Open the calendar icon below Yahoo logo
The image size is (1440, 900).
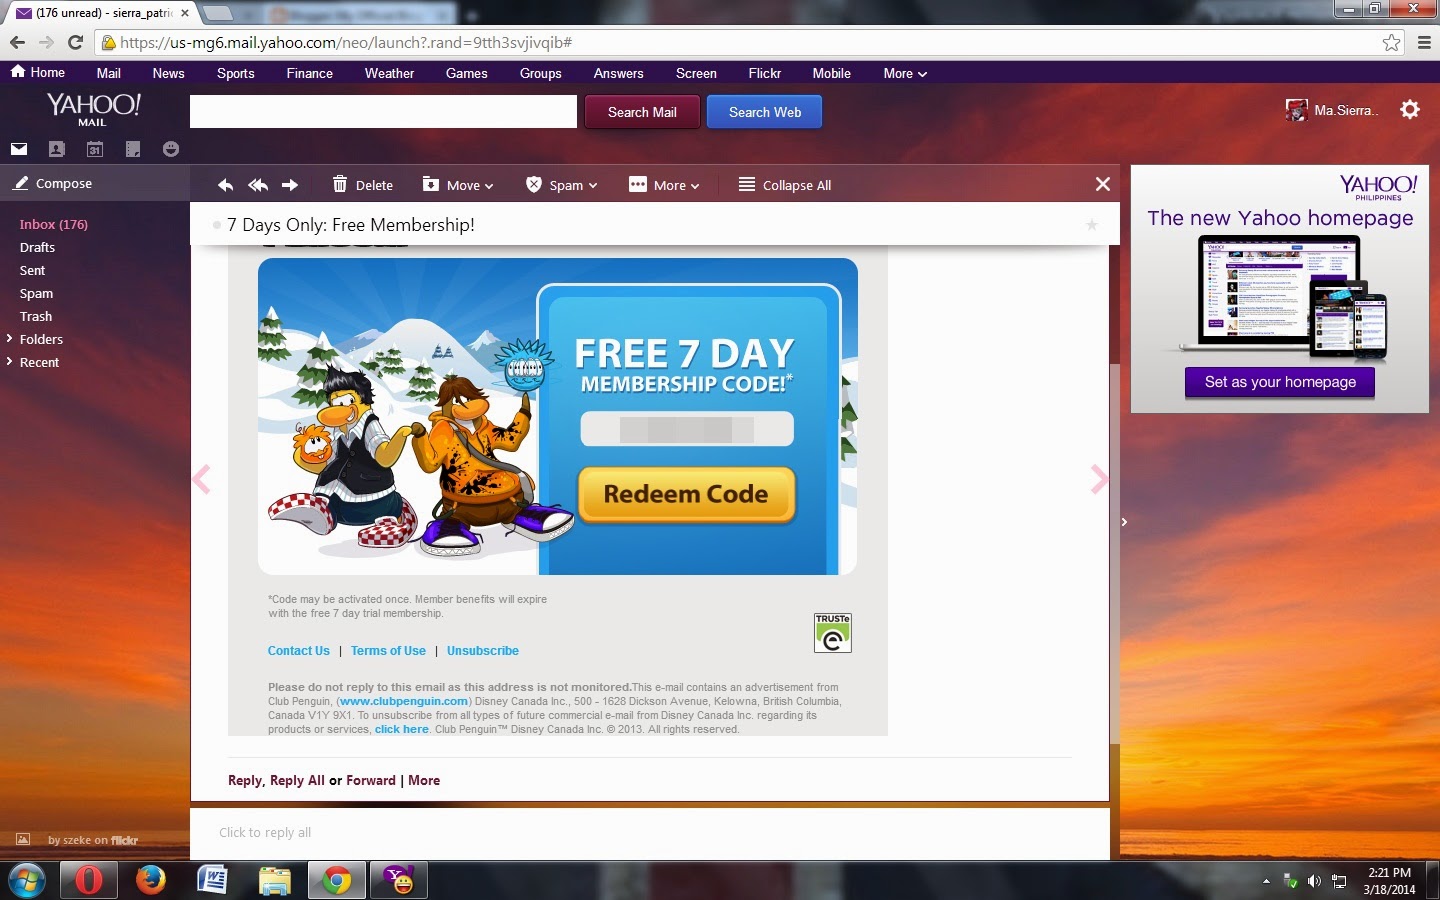coord(95,149)
